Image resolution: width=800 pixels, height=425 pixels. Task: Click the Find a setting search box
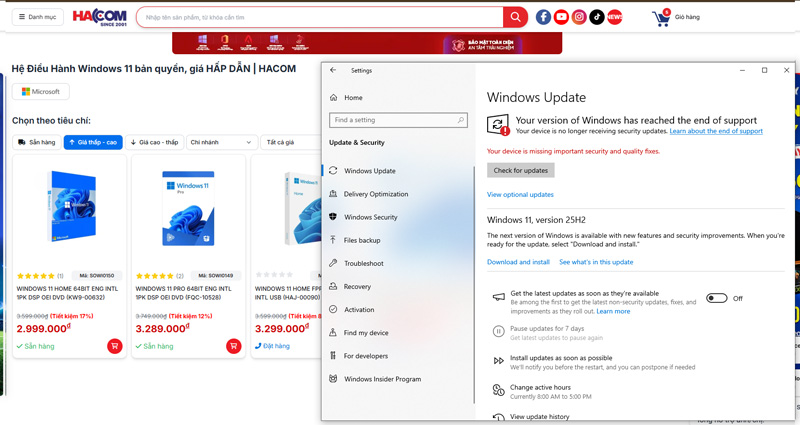point(398,120)
